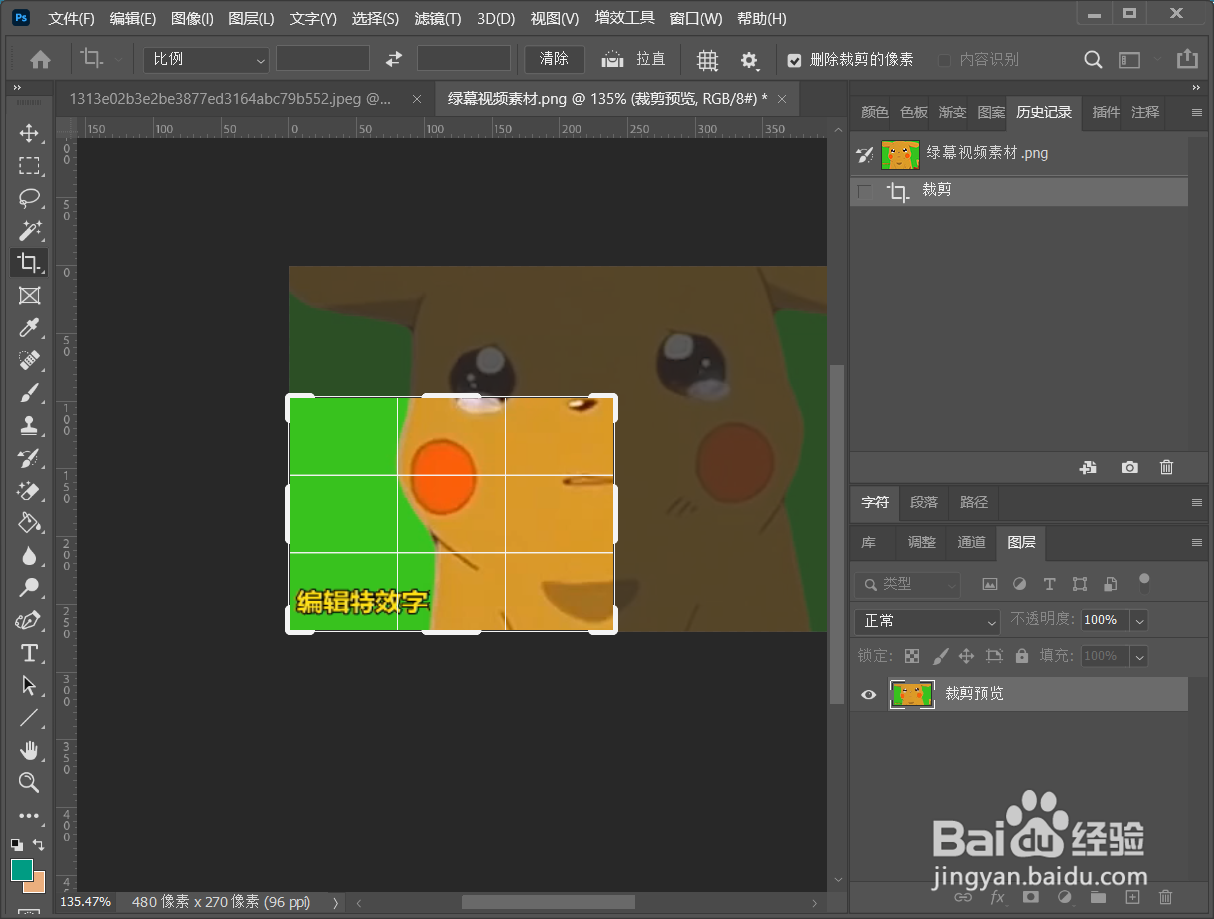Image resolution: width=1214 pixels, height=919 pixels.
Task: Click the Home icon in options bar
Action: click(x=40, y=60)
